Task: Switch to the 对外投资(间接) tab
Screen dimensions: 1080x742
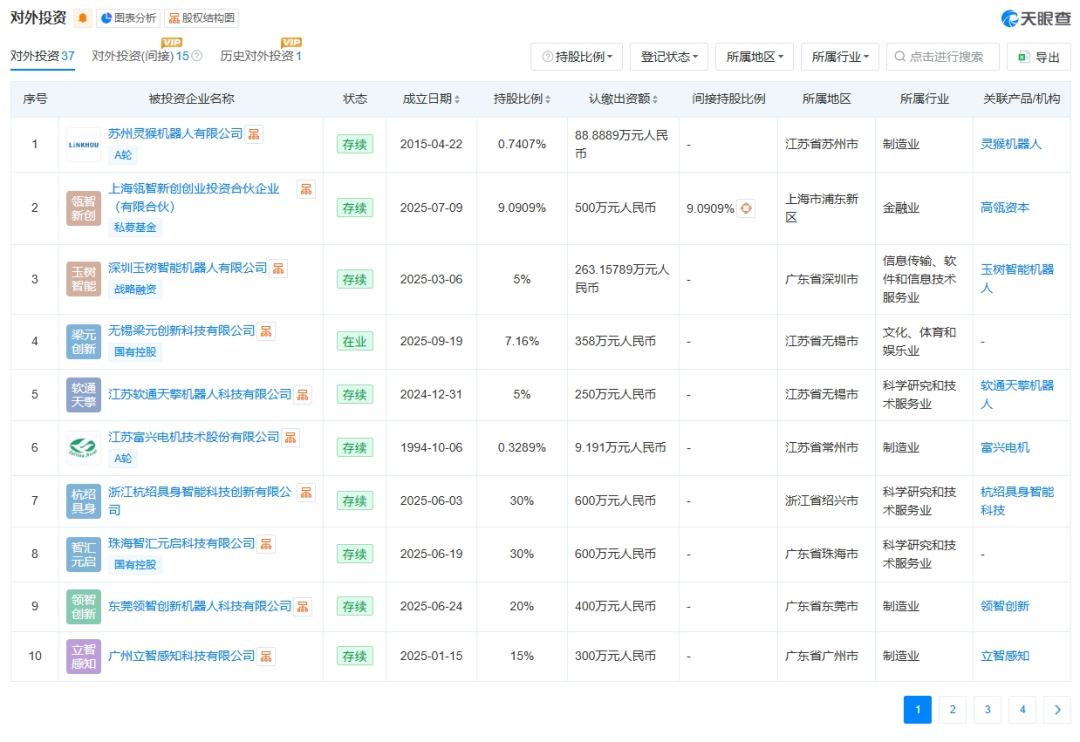Action: (x=139, y=56)
